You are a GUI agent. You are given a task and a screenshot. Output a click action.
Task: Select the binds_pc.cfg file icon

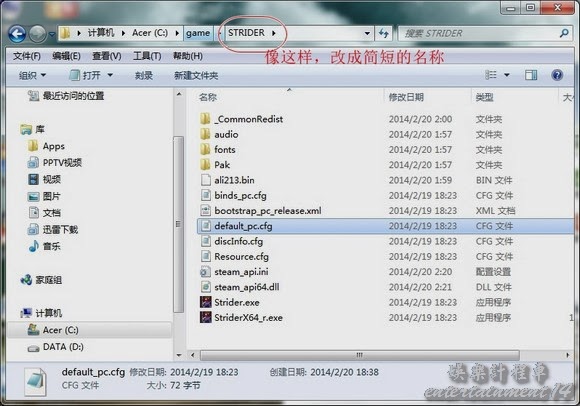coord(205,195)
